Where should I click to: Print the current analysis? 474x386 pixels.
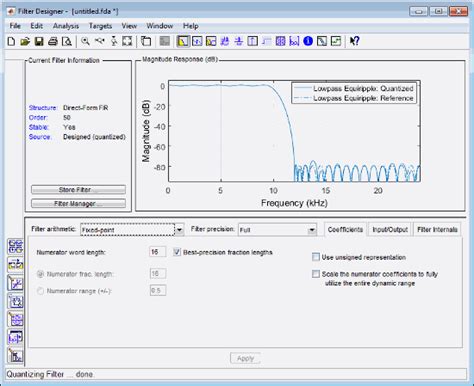tap(53, 41)
